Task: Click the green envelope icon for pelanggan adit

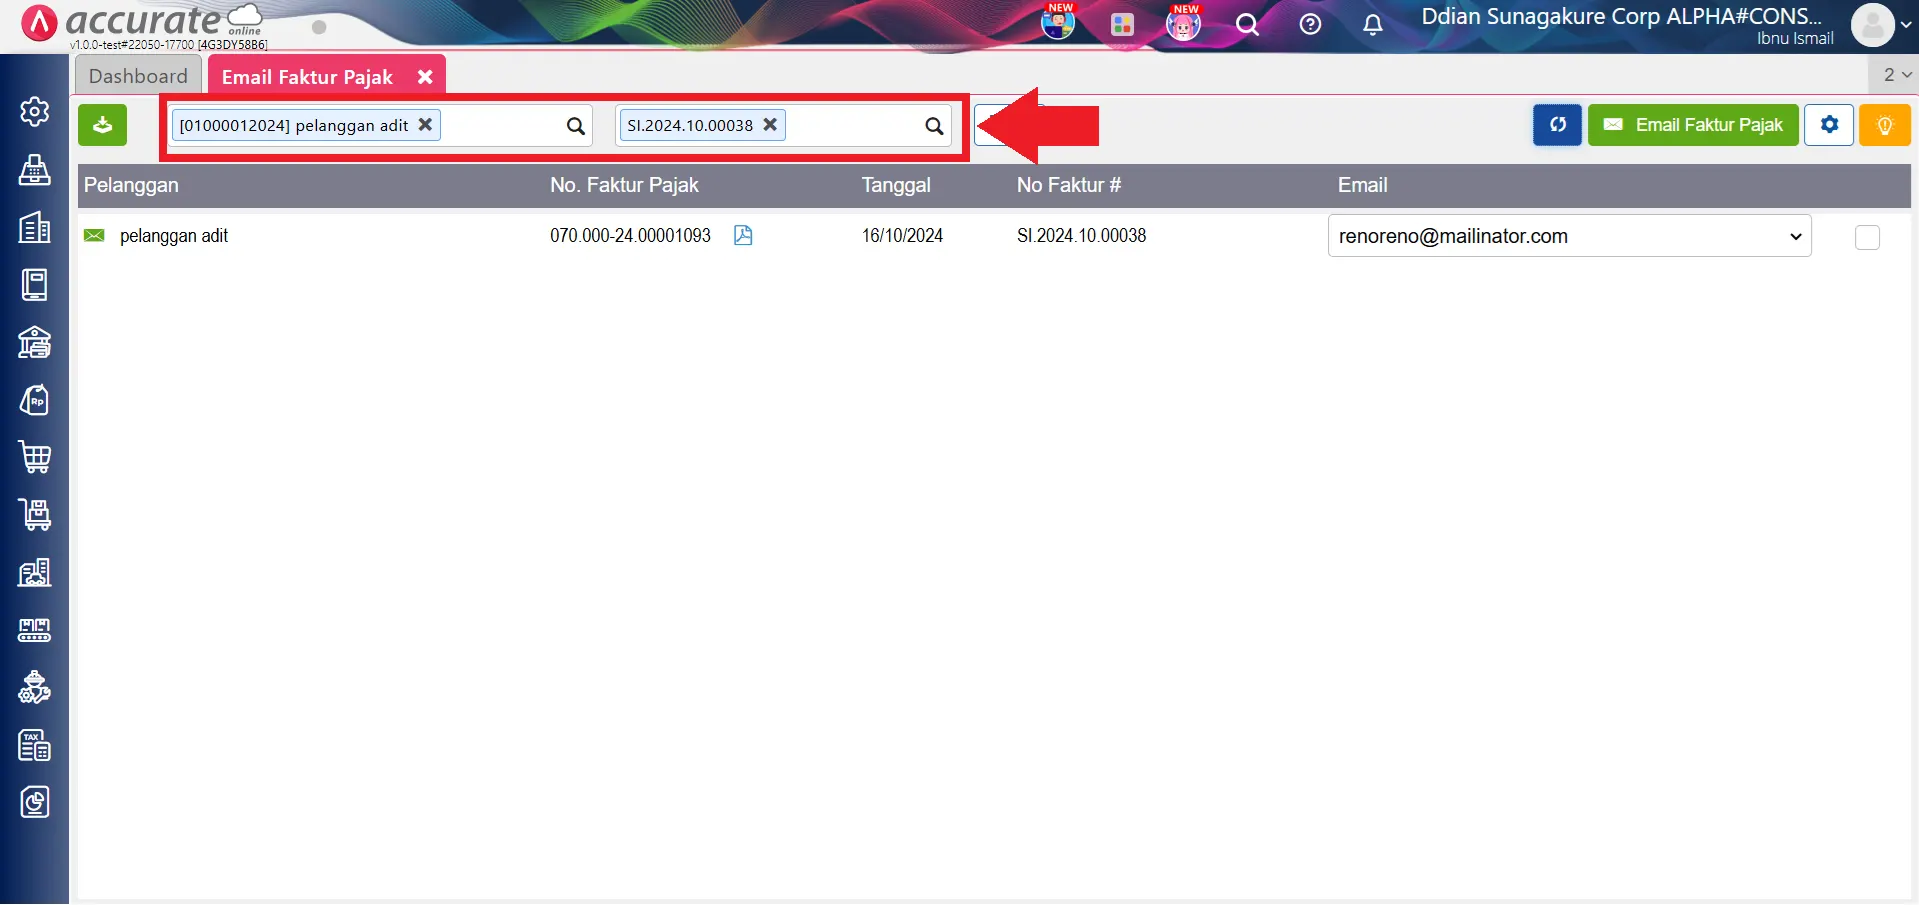Action: click(94, 236)
